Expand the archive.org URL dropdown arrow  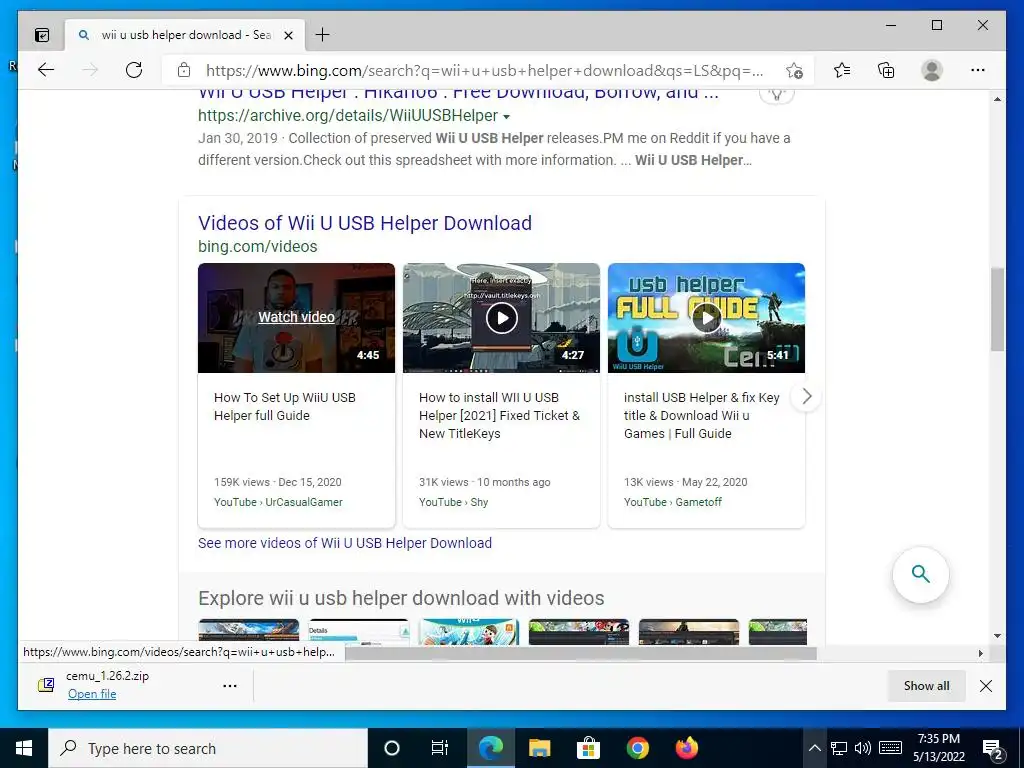[x=506, y=117]
